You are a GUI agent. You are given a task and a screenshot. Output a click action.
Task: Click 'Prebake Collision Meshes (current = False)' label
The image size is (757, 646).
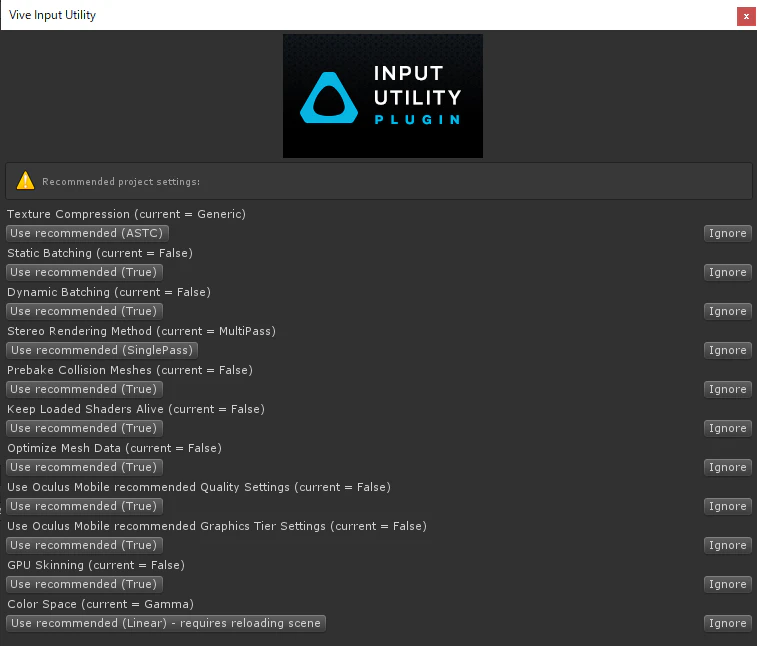130,370
